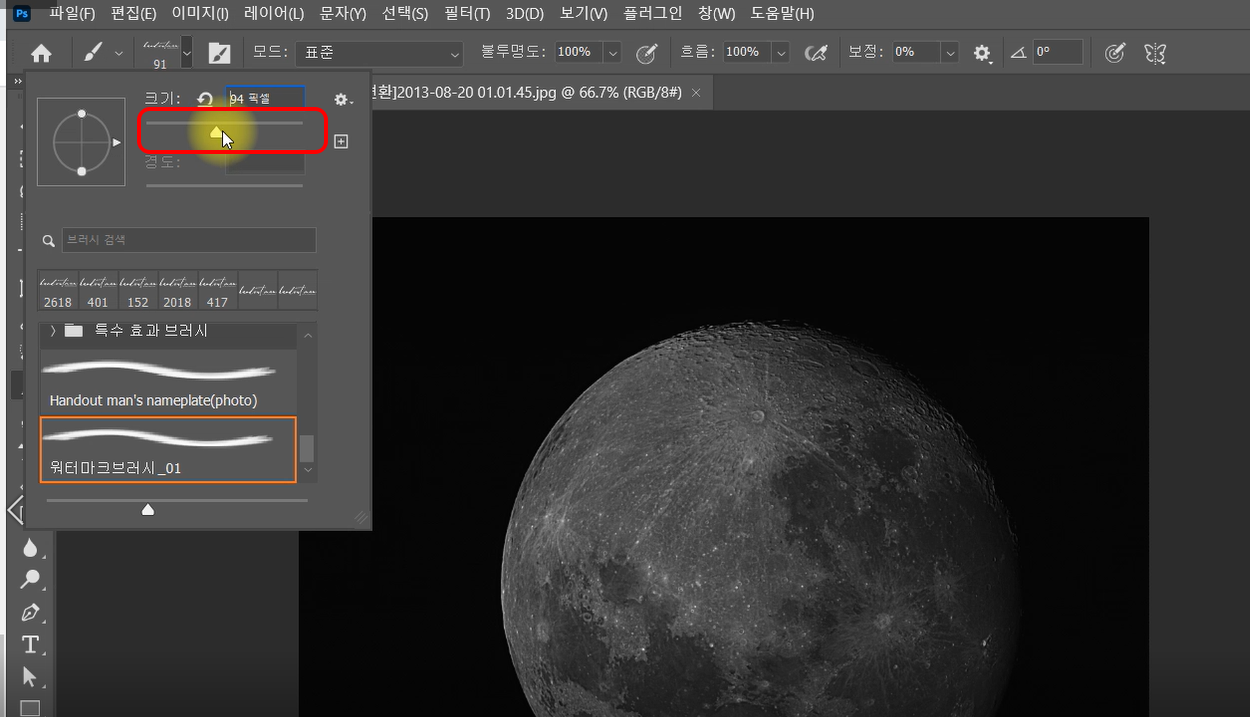Click the brush angle 0° field
1250x717 pixels.
point(1059,52)
